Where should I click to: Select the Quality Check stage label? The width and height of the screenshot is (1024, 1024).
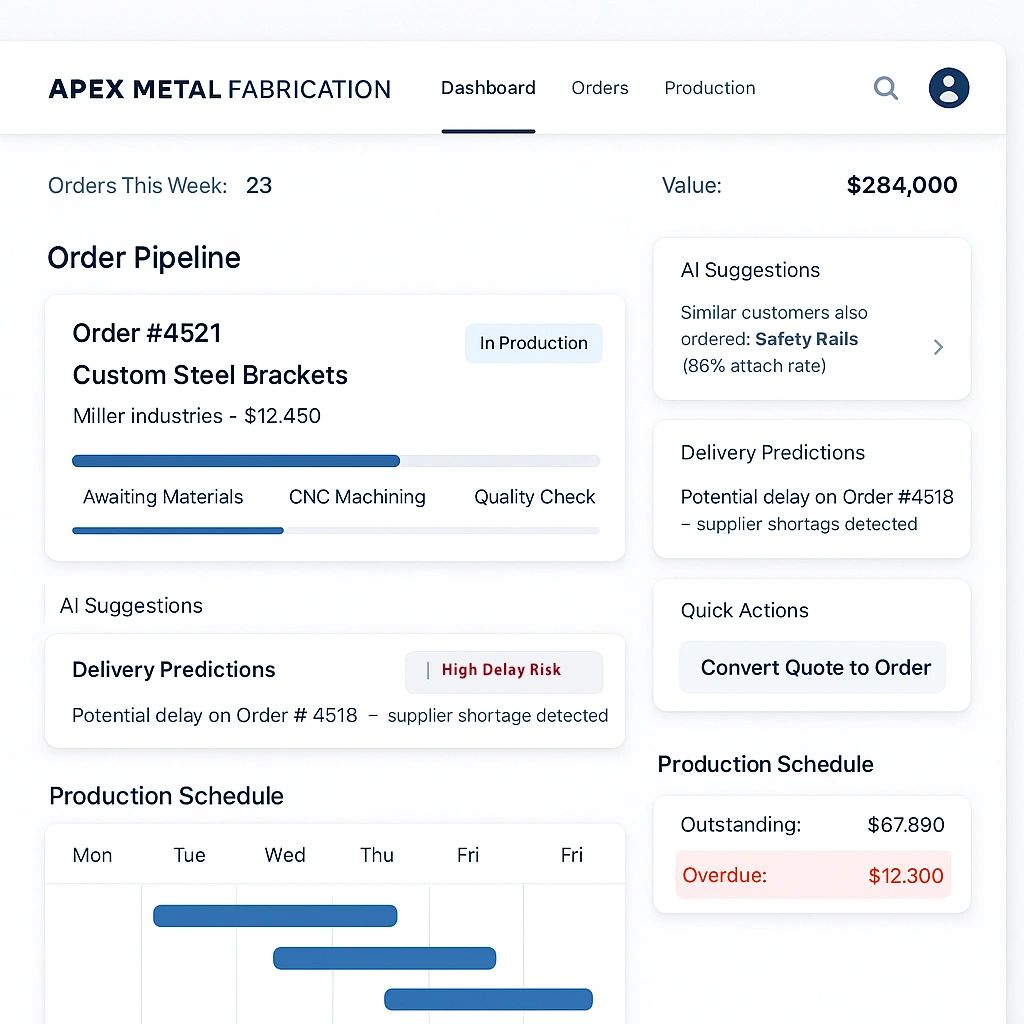tap(534, 497)
